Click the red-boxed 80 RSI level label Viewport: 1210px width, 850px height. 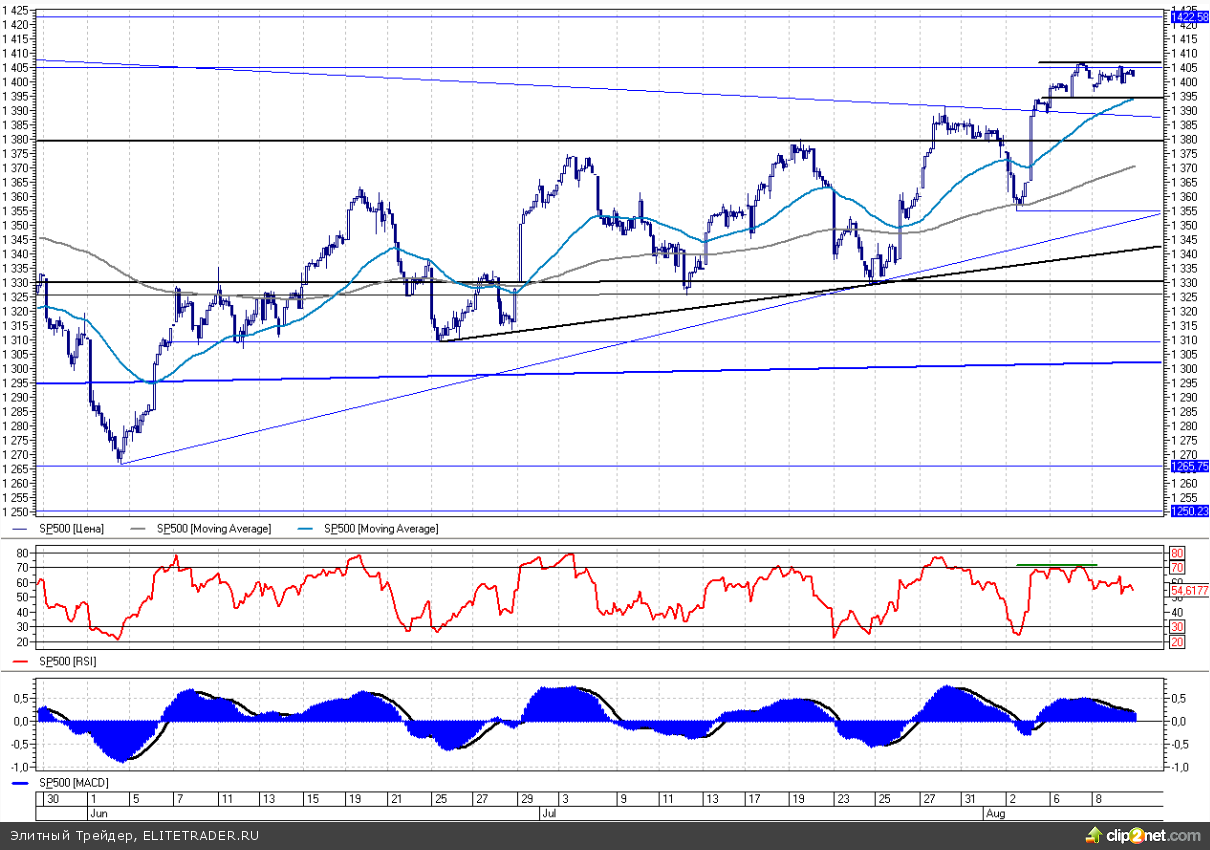(1177, 553)
